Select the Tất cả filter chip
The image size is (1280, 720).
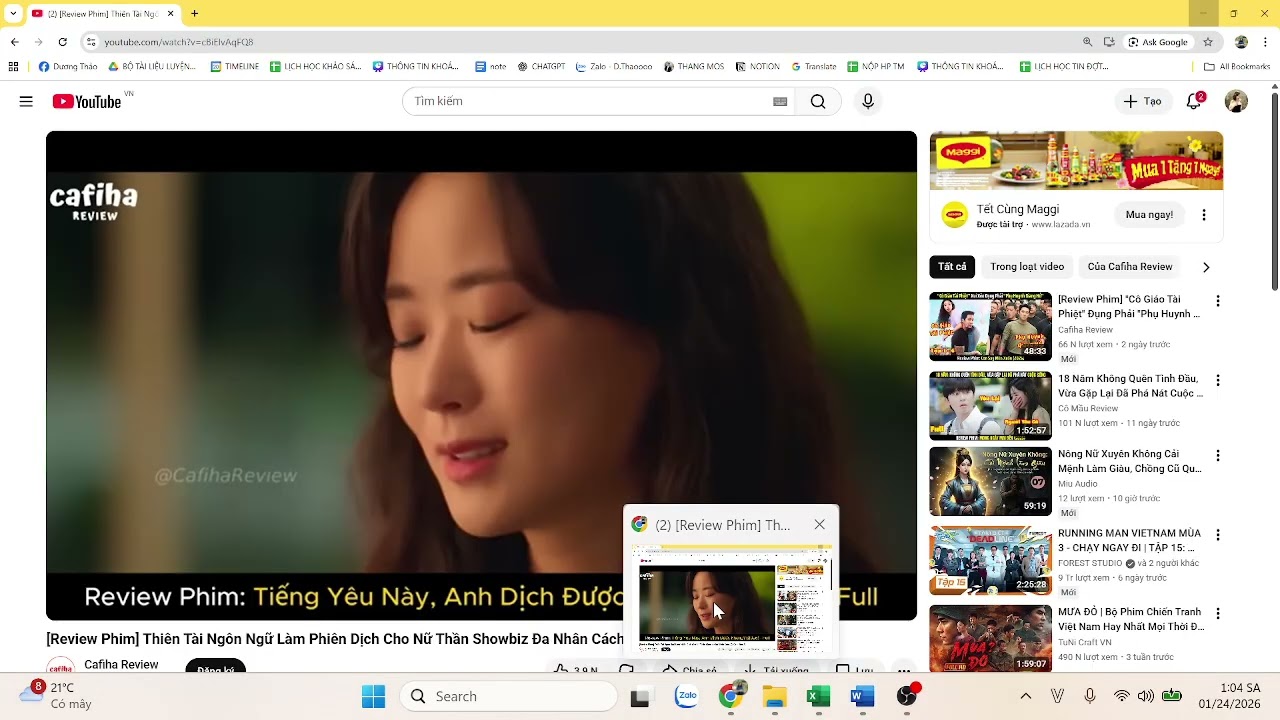click(x=952, y=267)
